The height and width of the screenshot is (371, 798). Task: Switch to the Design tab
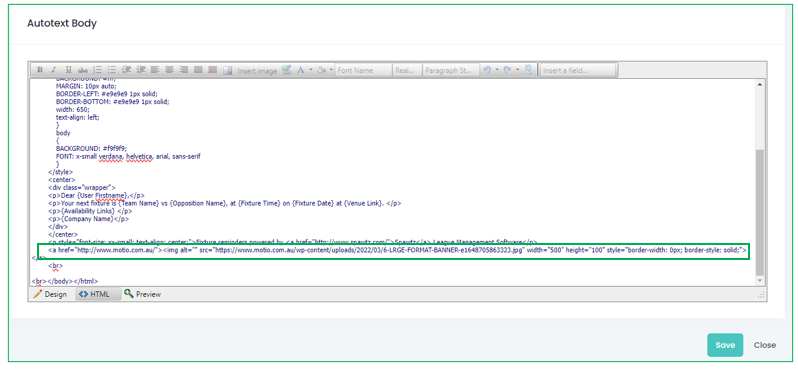(x=50, y=294)
